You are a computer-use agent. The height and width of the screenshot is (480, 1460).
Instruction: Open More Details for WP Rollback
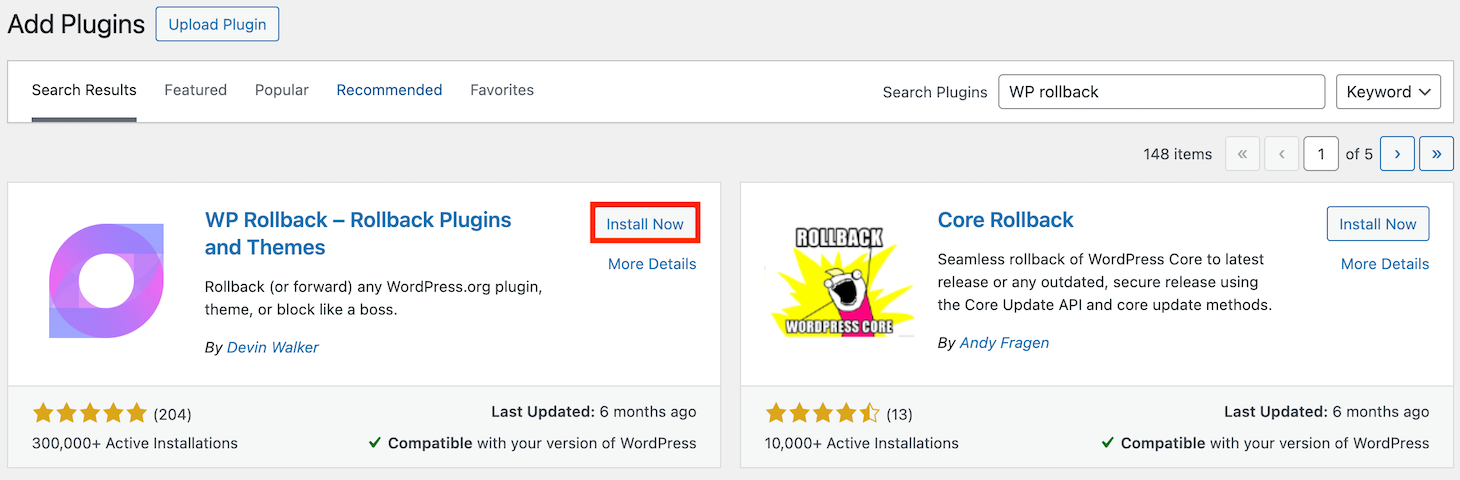click(x=652, y=264)
